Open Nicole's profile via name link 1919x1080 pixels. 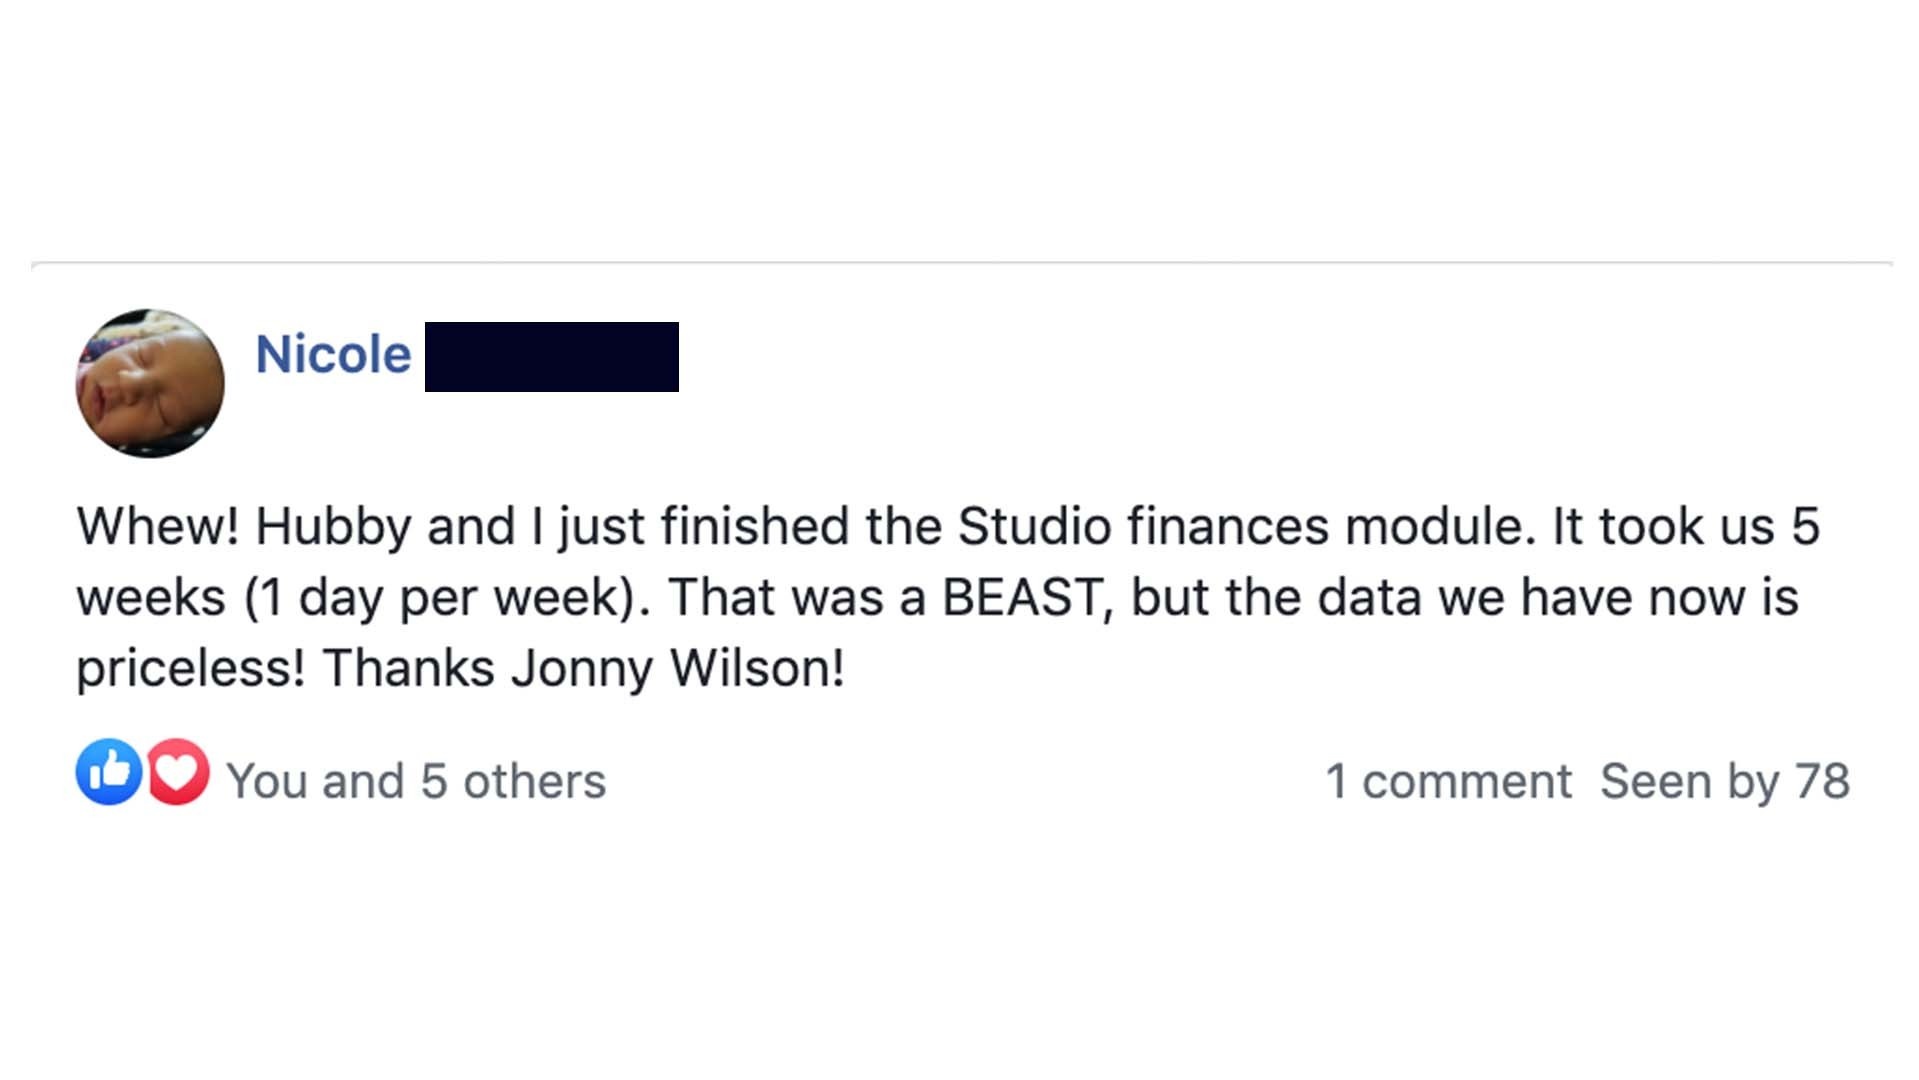point(333,355)
